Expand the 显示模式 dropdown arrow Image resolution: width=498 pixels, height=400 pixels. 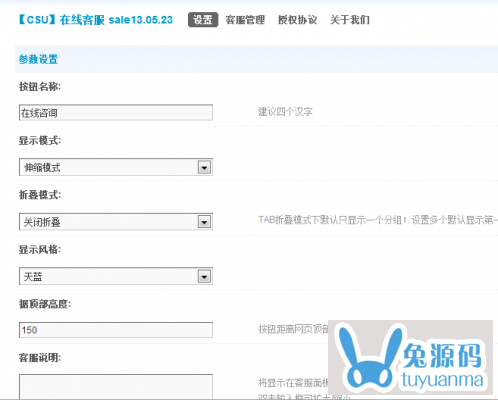click(204, 167)
